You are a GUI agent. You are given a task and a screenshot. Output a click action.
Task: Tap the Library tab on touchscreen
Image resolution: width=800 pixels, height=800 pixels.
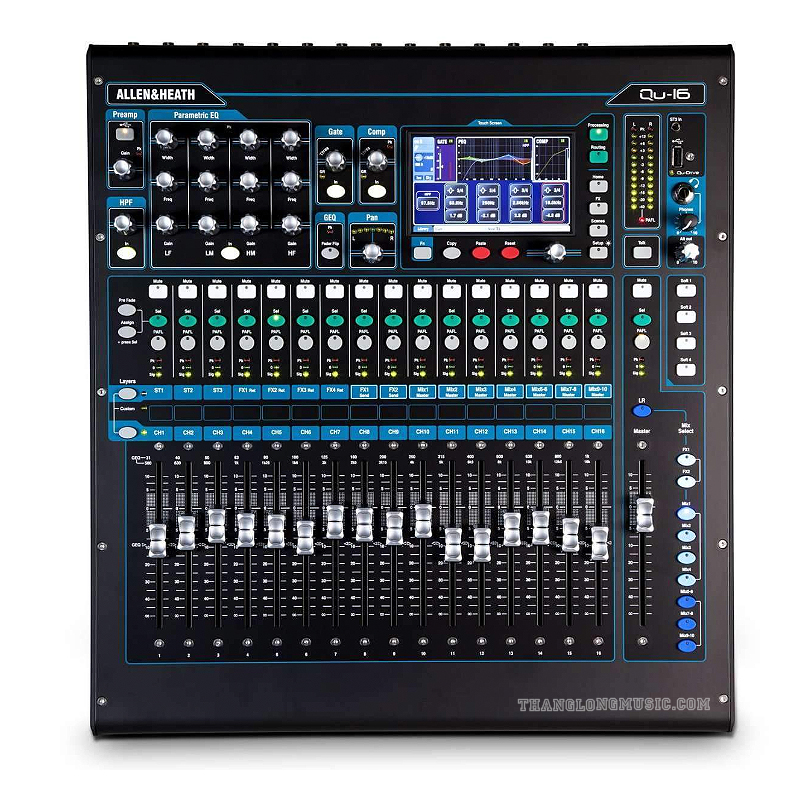pos(423,229)
